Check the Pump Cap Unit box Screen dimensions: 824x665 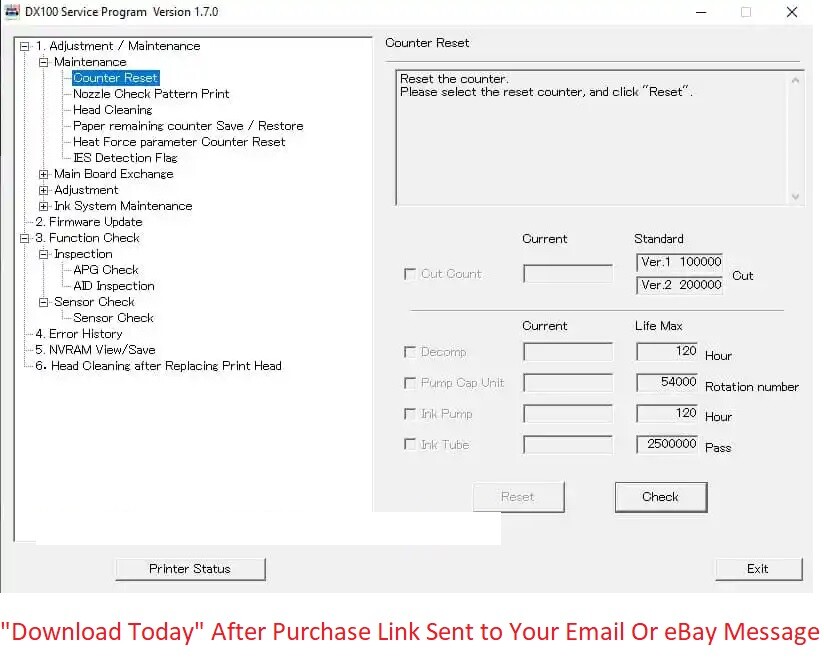[x=409, y=383]
